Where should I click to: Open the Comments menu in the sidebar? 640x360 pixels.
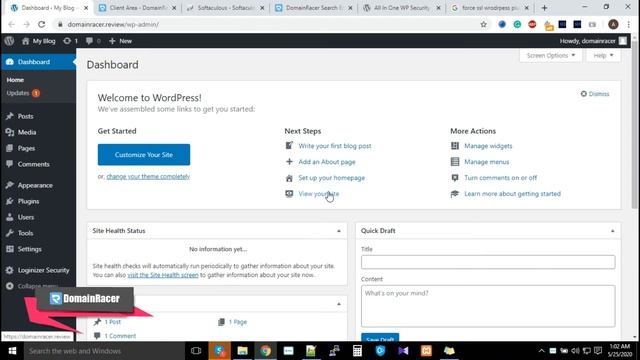click(33, 164)
